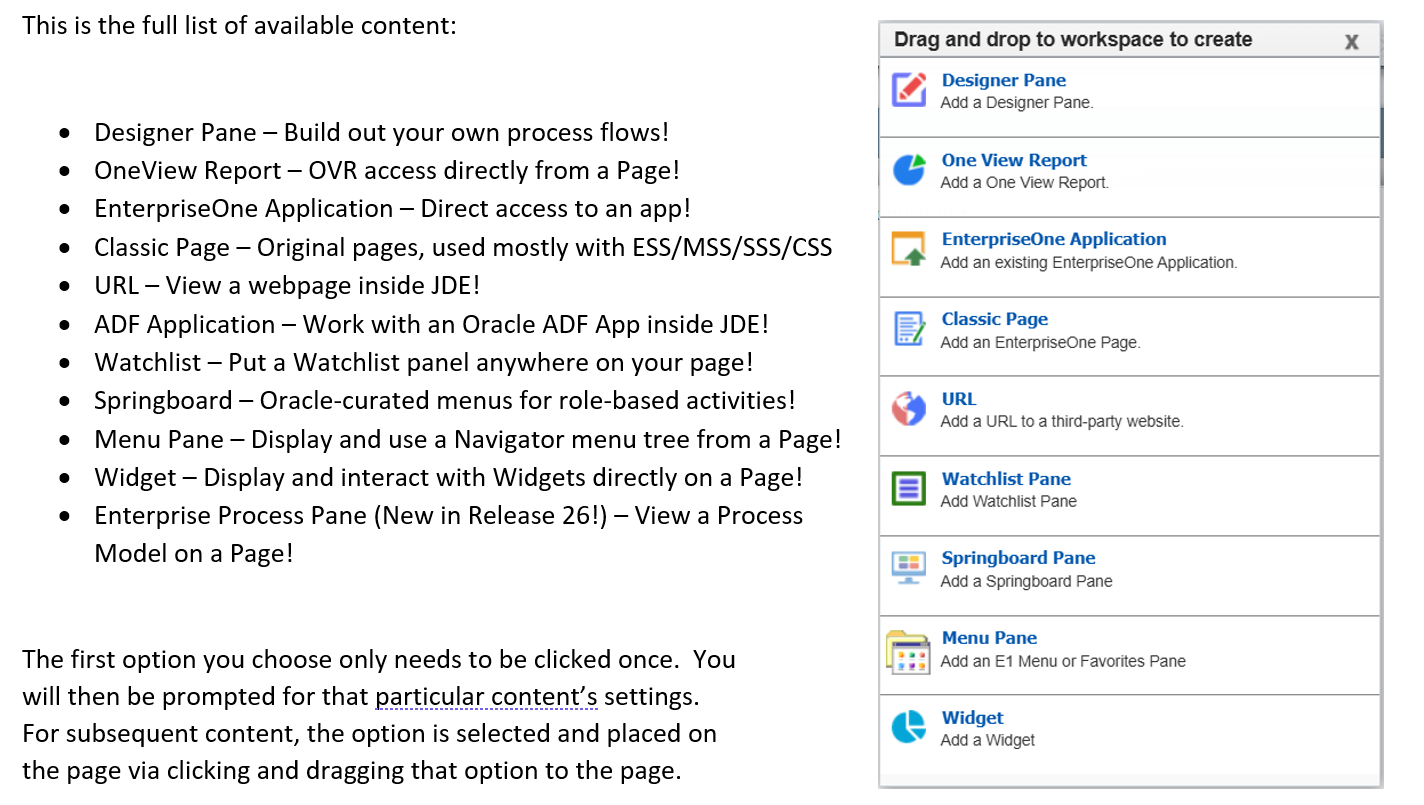Click the Springboard Pane monitor icon
The width and height of the screenshot is (1424, 805).
coord(909,568)
